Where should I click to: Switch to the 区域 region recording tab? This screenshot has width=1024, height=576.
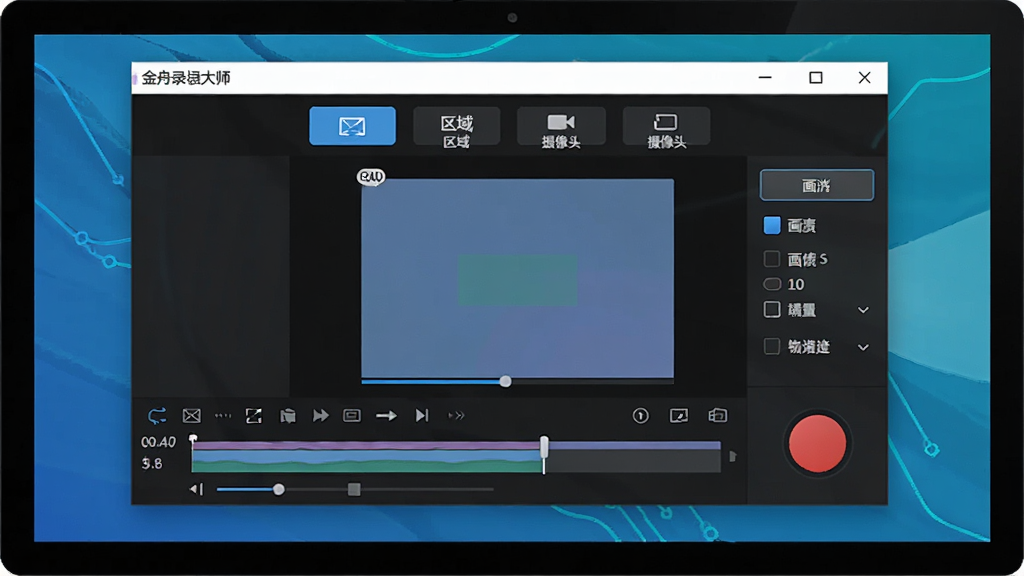[456, 125]
